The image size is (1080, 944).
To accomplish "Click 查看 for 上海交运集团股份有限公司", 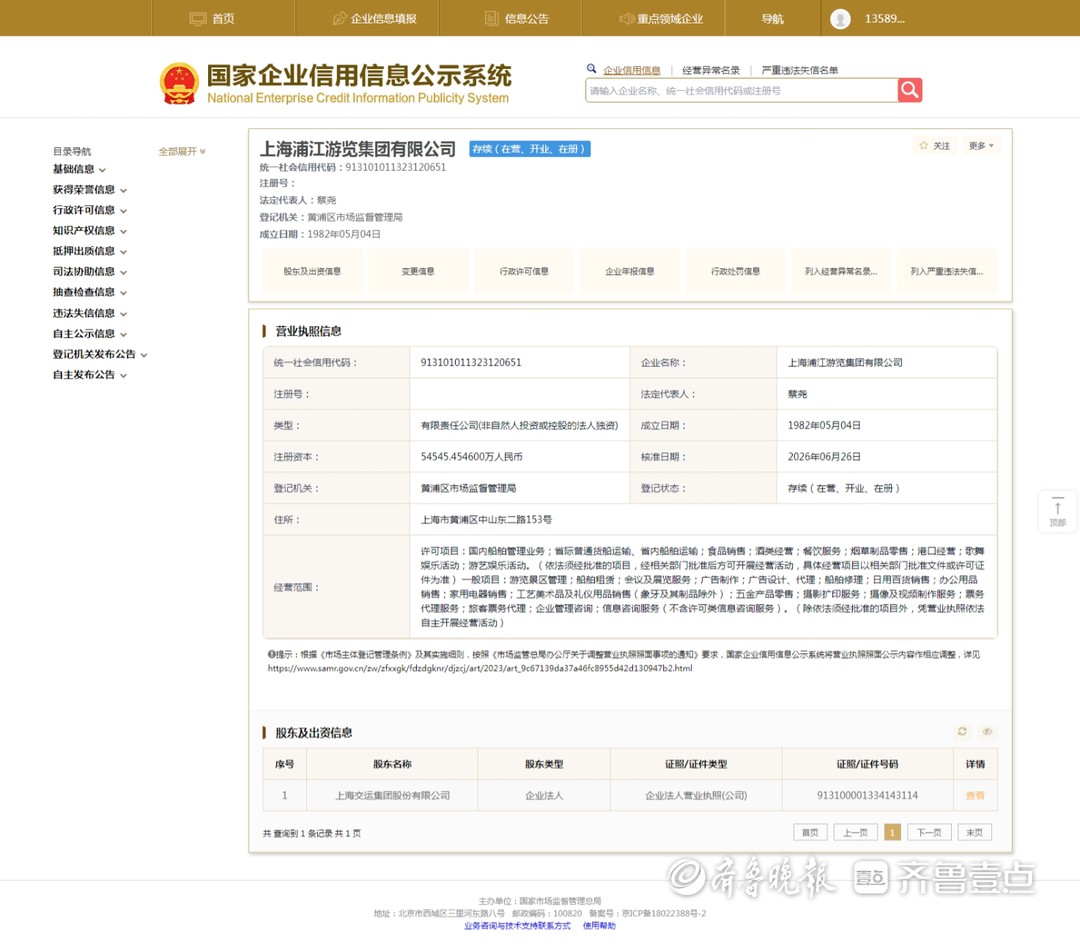I will click(x=975, y=795).
